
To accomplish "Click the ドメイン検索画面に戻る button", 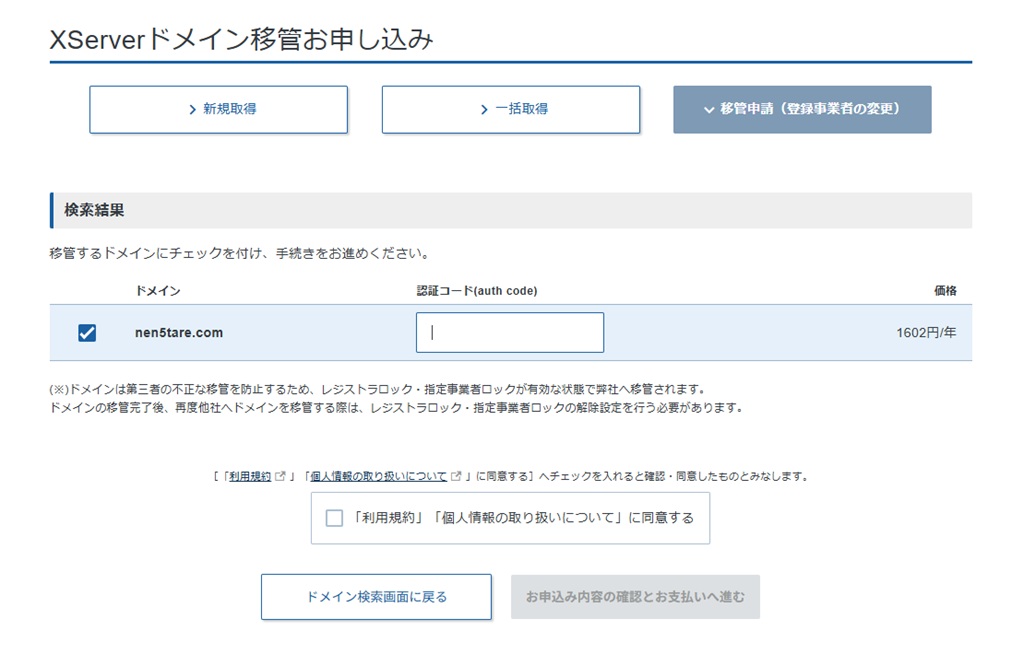I will (376, 597).
